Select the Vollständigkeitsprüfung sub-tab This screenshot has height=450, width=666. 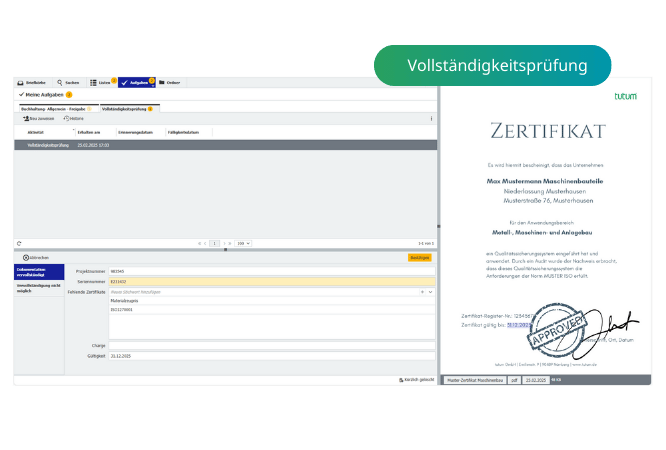click(x=130, y=109)
